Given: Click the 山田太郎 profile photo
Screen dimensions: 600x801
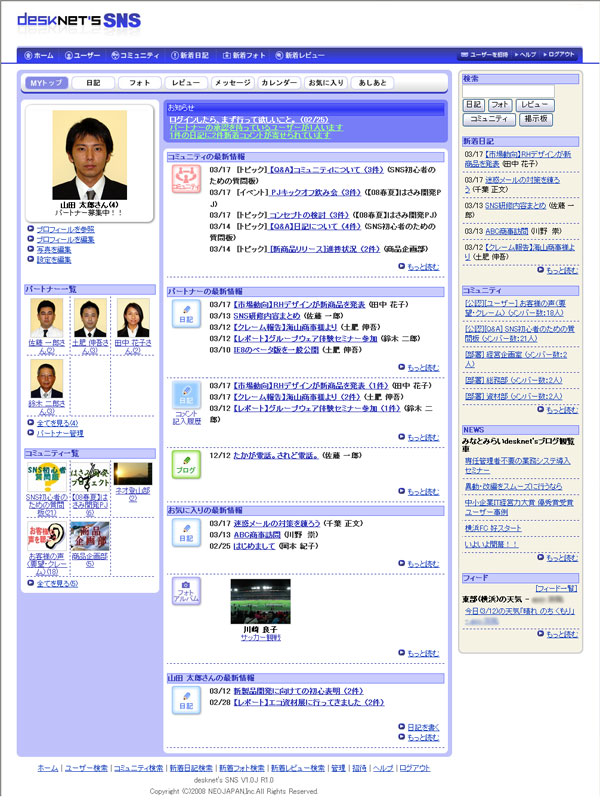Looking at the screenshot, I should (89, 155).
